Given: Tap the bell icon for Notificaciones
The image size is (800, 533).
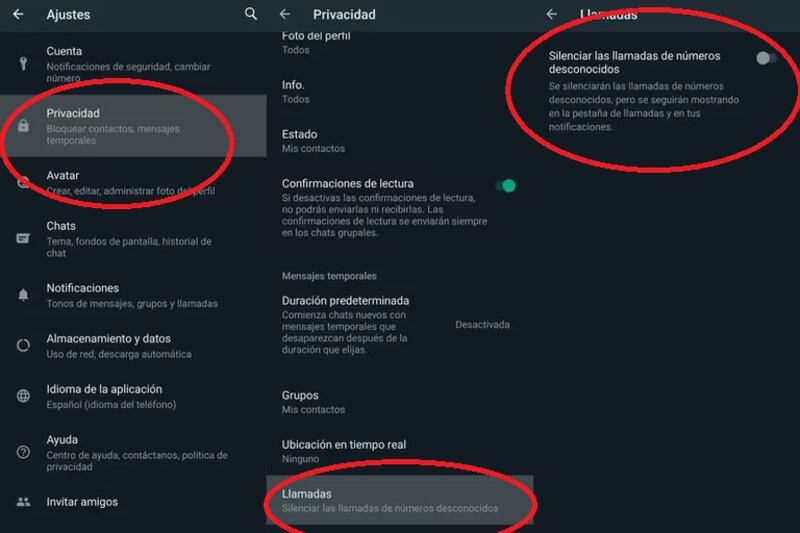Looking at the screenshot, I should coord(23,295).
